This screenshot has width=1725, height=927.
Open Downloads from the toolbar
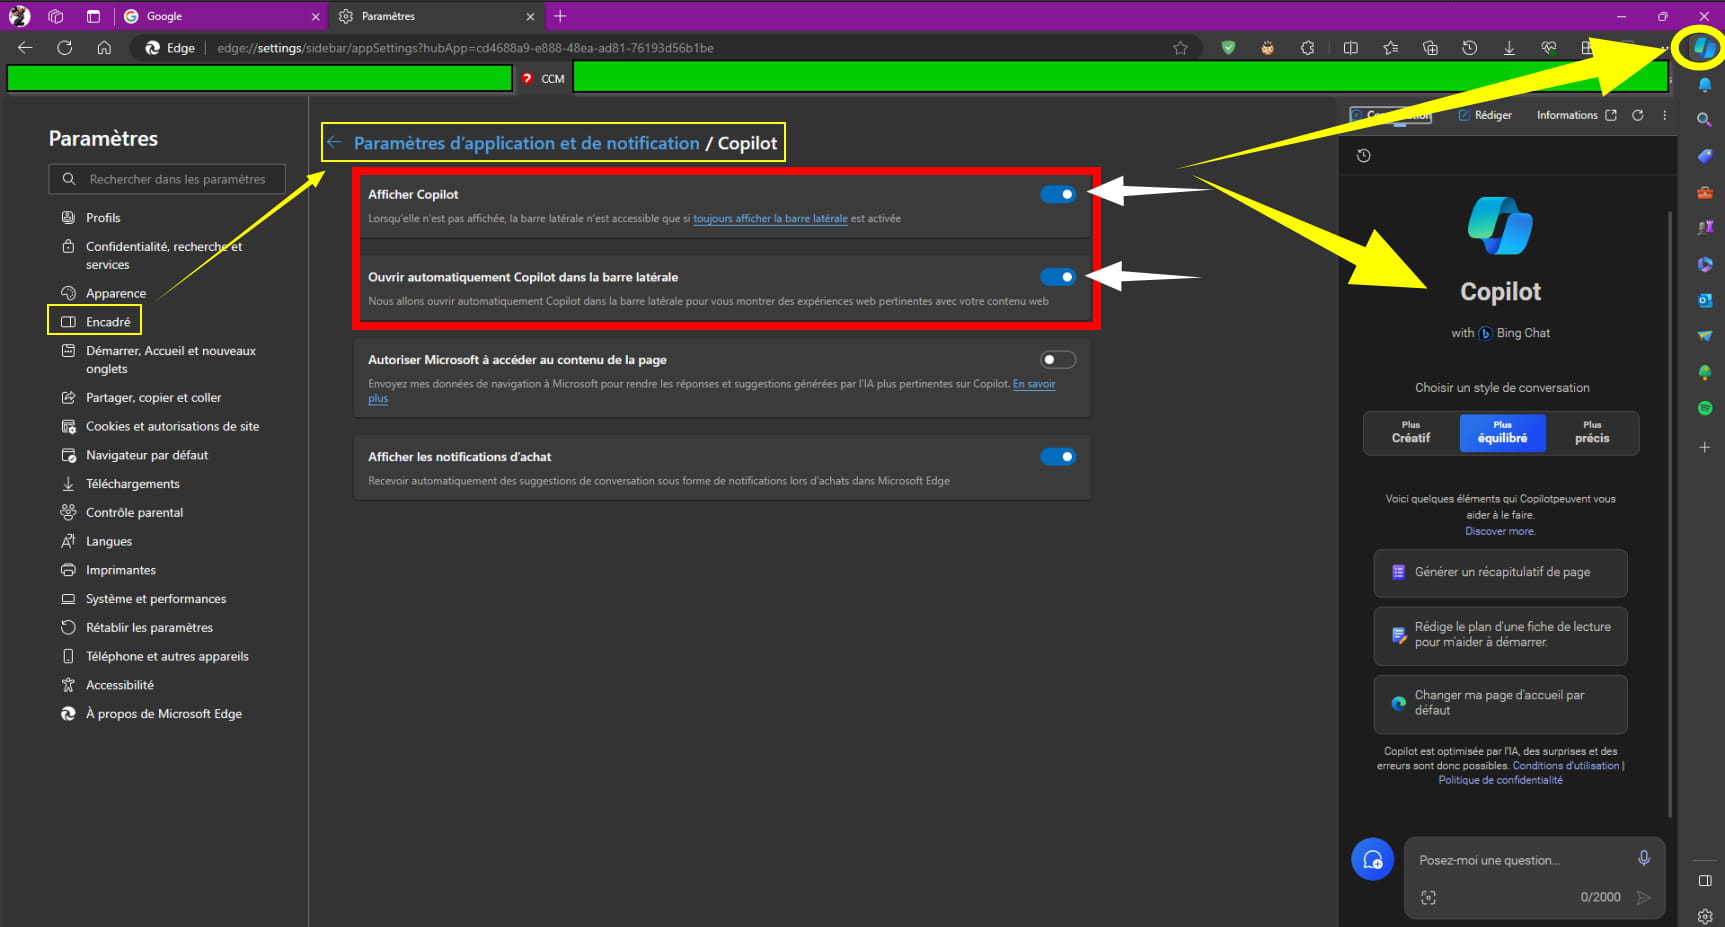click(x=1509, y=48)
